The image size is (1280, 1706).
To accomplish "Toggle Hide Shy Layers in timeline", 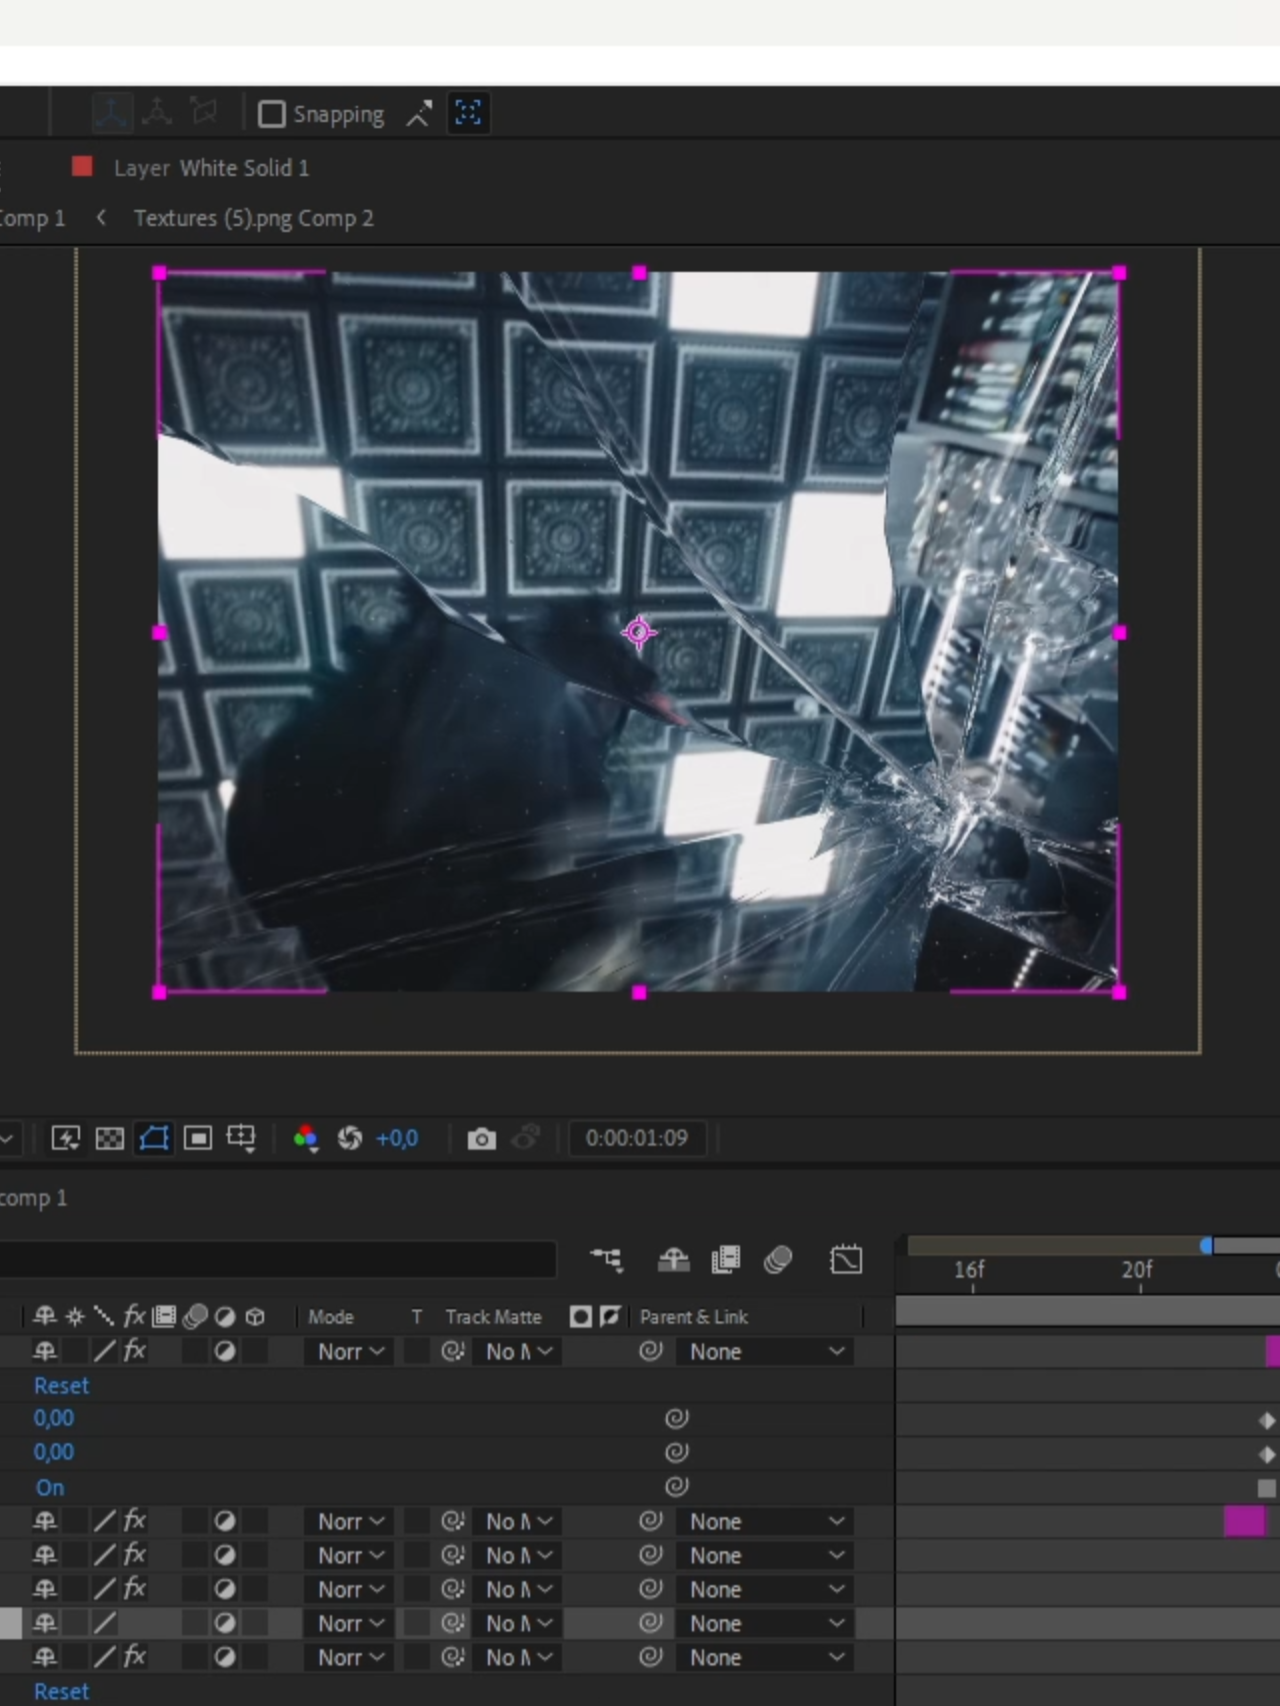I will (x=673, y=1260).
